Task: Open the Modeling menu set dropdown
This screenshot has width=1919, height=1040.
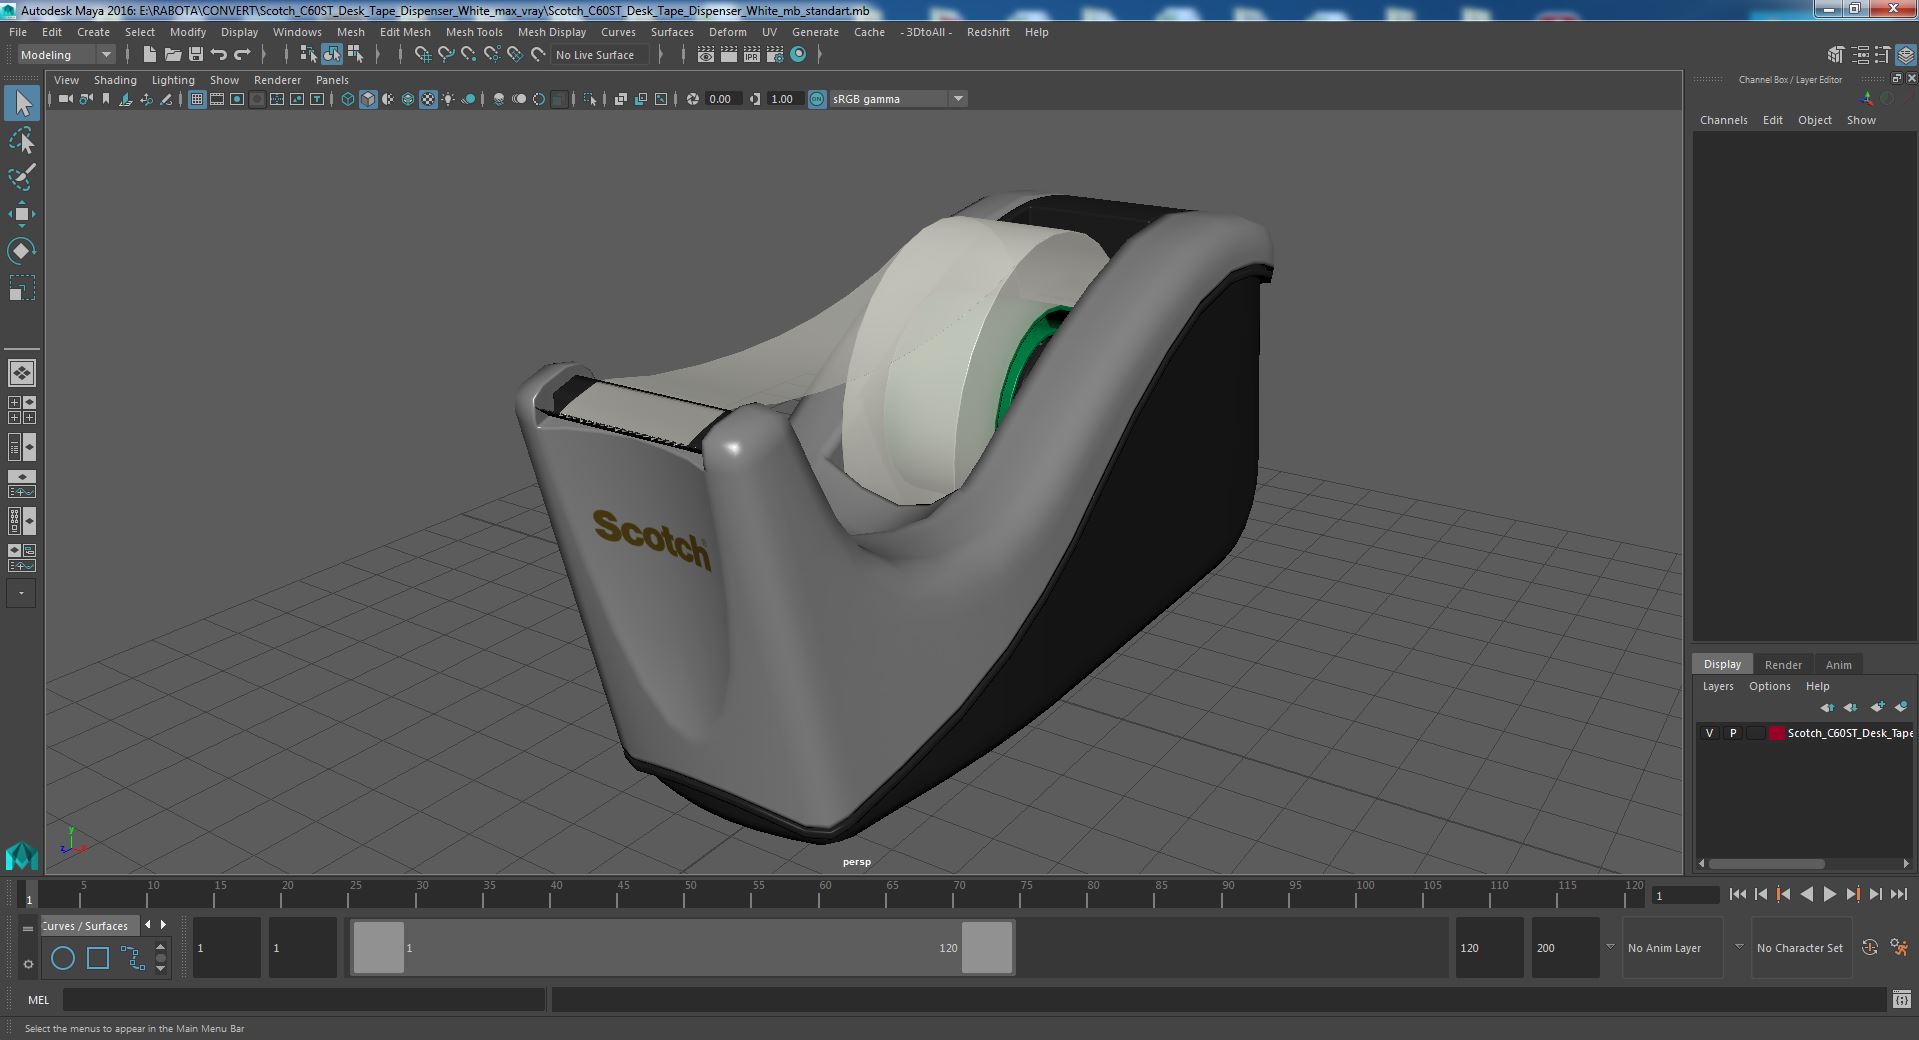Action: point(66,55)
